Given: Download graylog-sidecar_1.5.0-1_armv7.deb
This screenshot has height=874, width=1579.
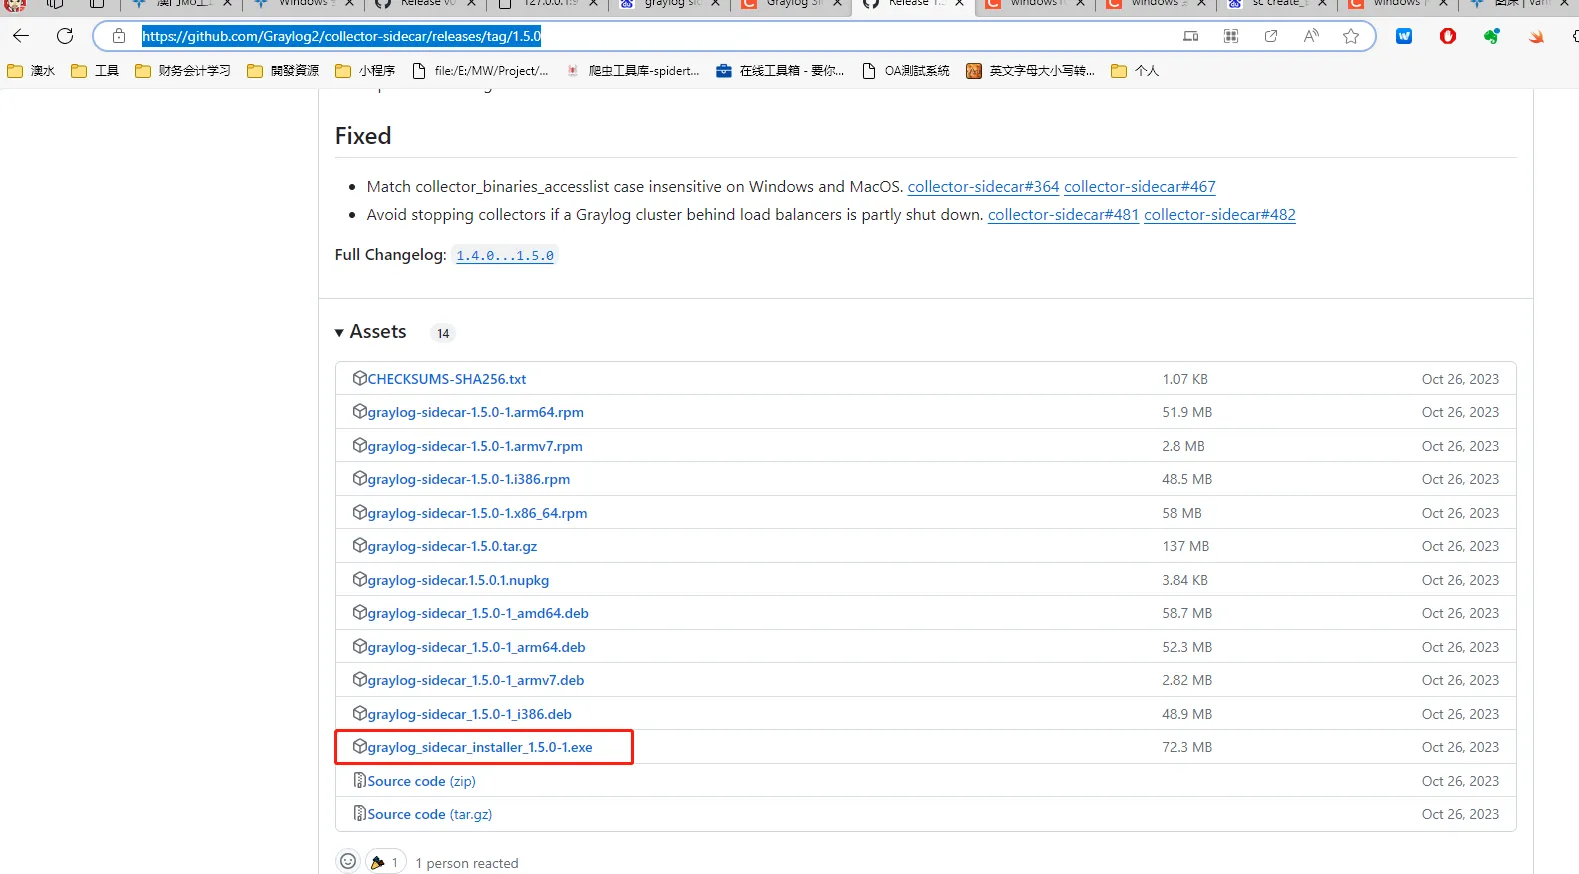Looking at the screenshot, I should click(476, 680).
